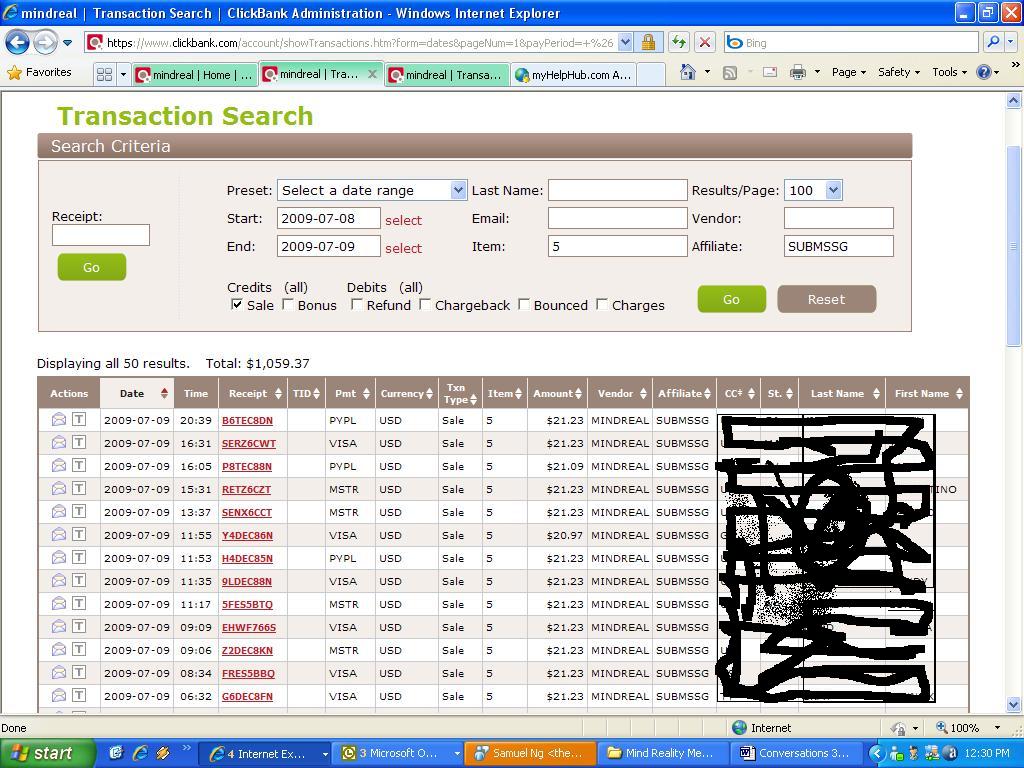Click the Home icon in command bar
Viewport: 1024px width, 768px height.
(688, 72)
